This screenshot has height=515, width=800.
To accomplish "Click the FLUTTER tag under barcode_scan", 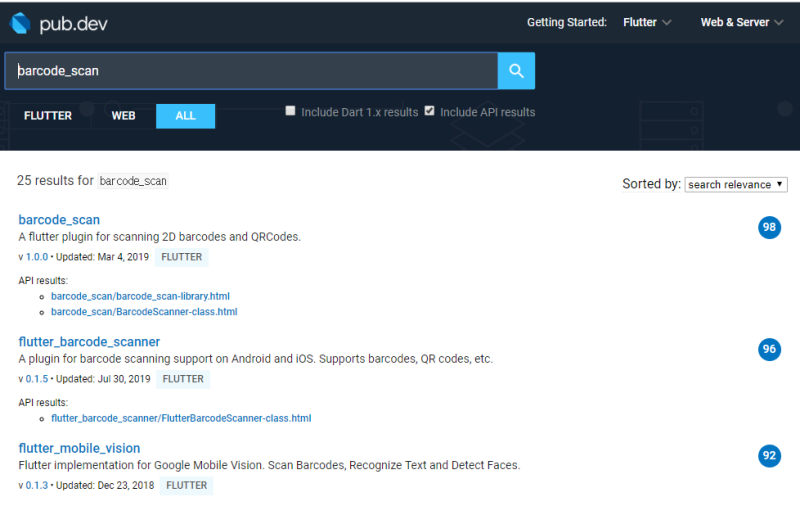I will coord(182,257).
